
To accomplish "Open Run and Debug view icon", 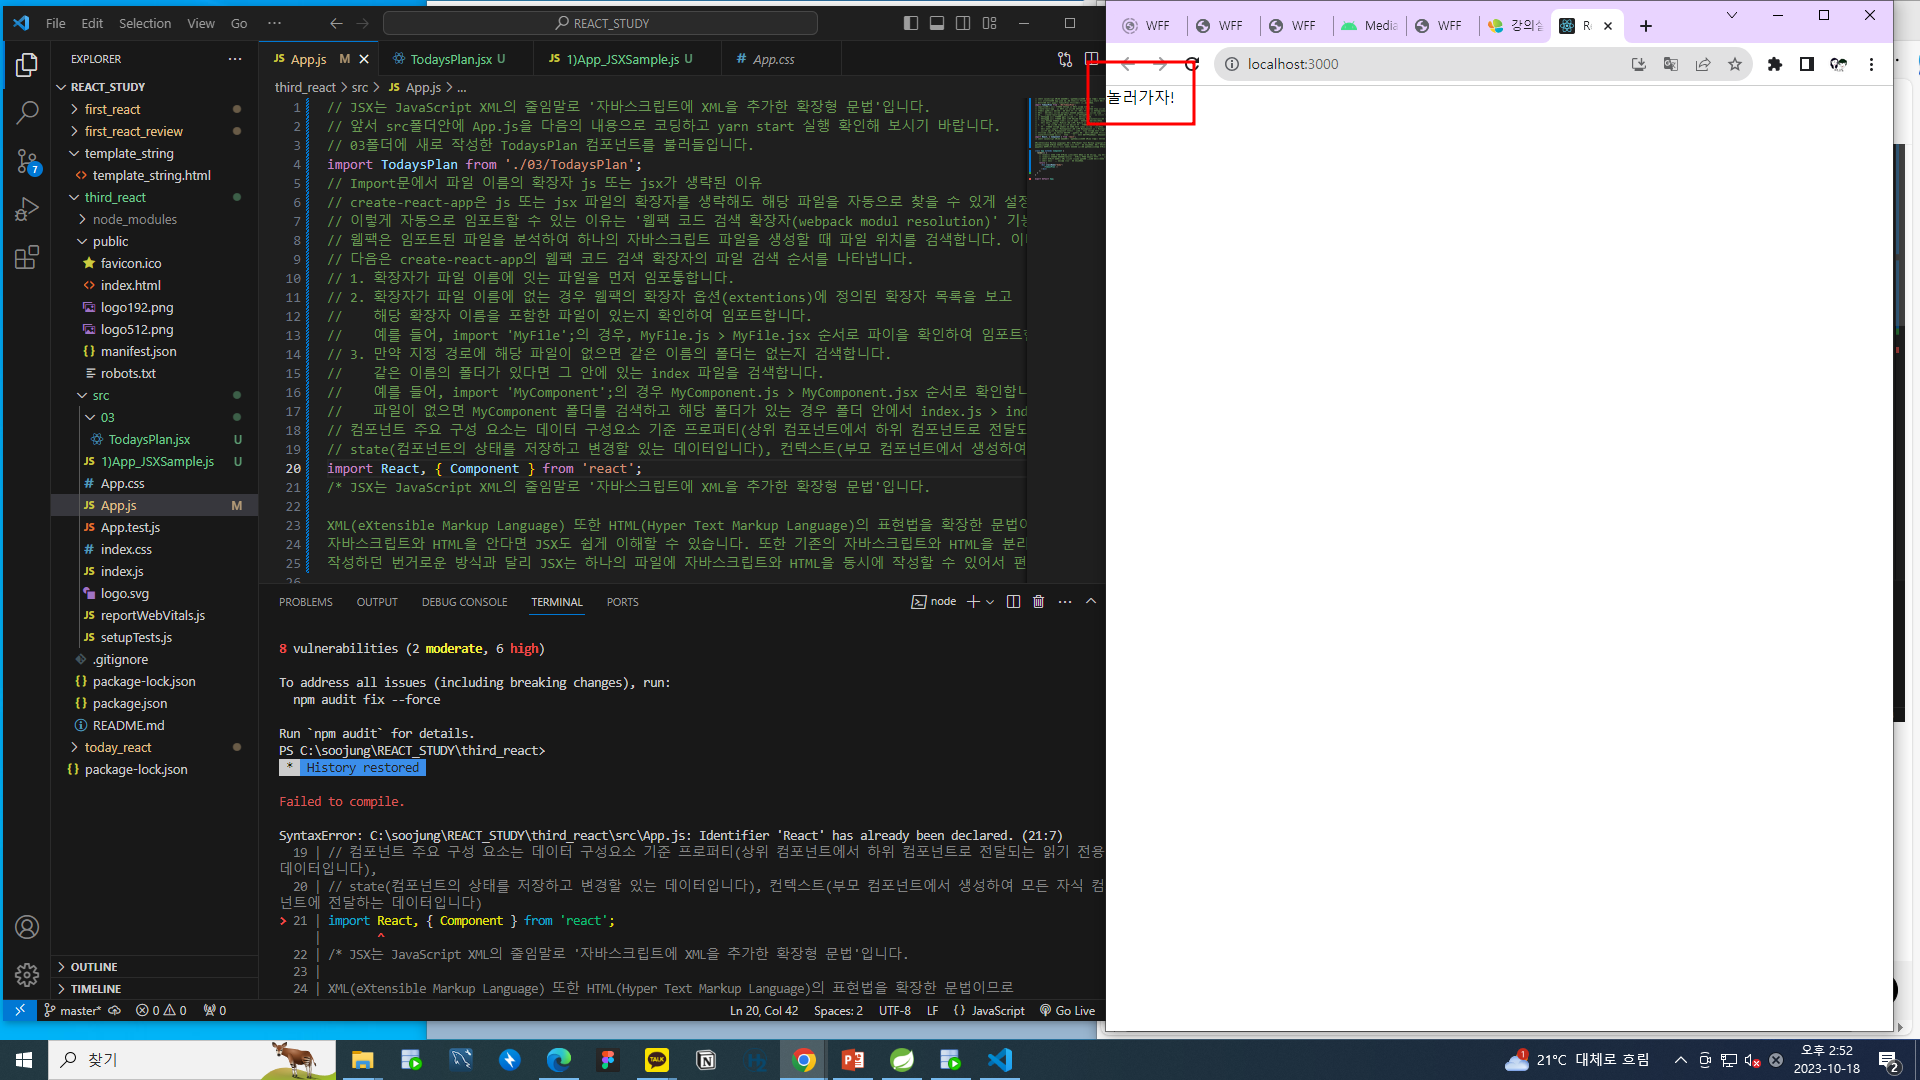I will 27,209.
